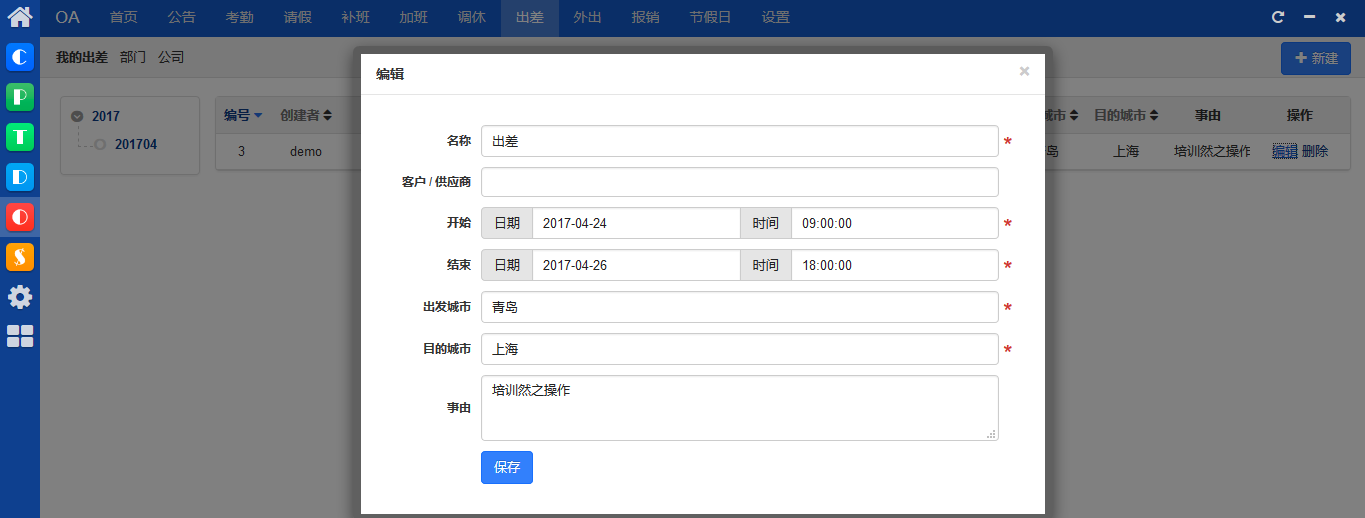
Task: Click the 事由 textarea resize handle
Action: pyautogui.click(x=991, y=434)
